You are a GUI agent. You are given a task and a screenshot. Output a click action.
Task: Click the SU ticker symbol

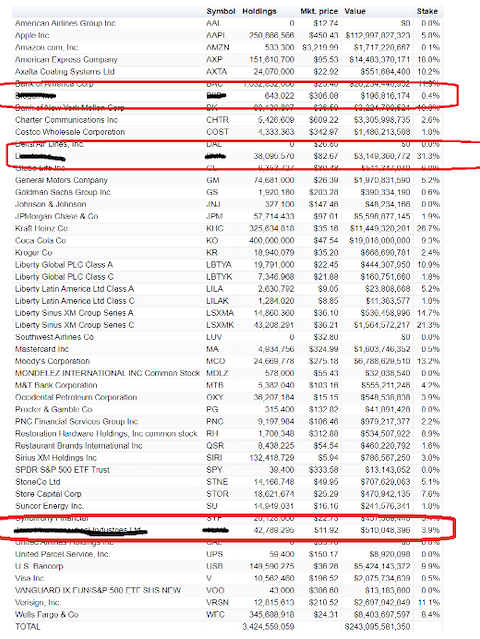point(212,506)
